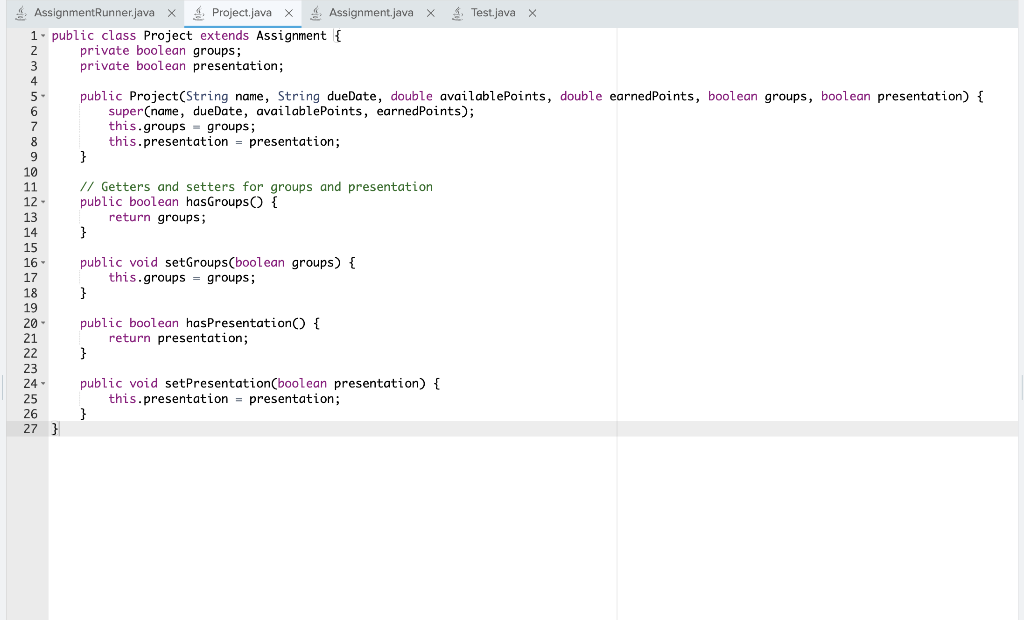Click 'this.groups = groups;' on line 17
Image resolution: width=1024 pixels, height=620 pixels.
pyautogui.click(x=182, y=278)
